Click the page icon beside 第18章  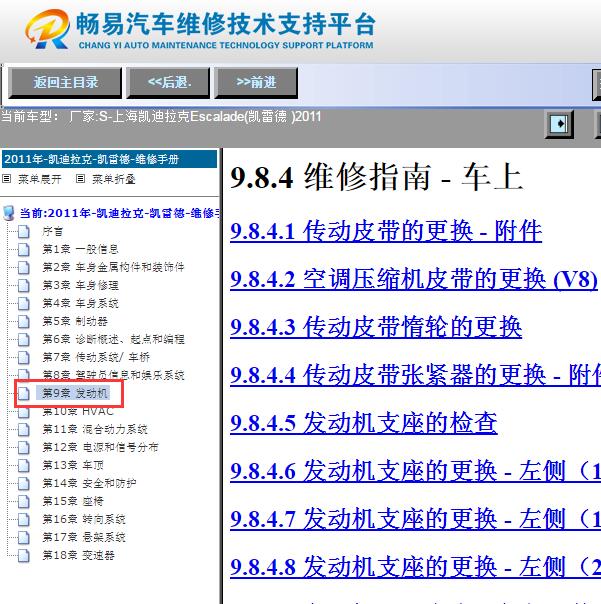[x=24, y=555]
